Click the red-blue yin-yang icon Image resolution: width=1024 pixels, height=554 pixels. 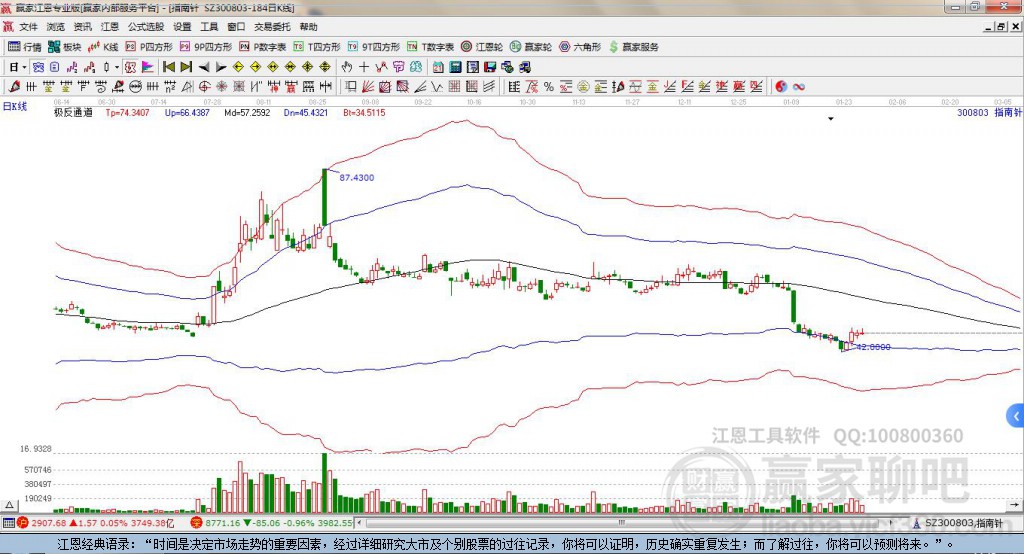click(x=781, y=87)
